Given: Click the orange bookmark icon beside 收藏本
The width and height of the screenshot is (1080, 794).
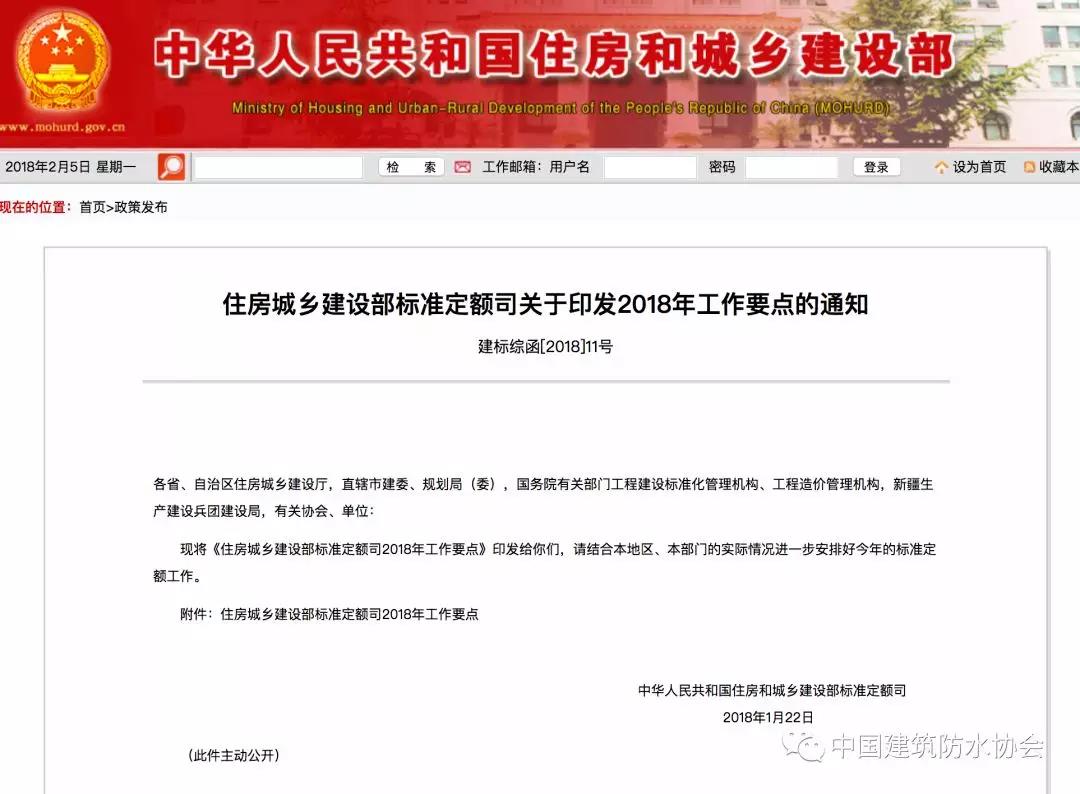Looking at the screenshot, I should click(x=1029, y=168).
